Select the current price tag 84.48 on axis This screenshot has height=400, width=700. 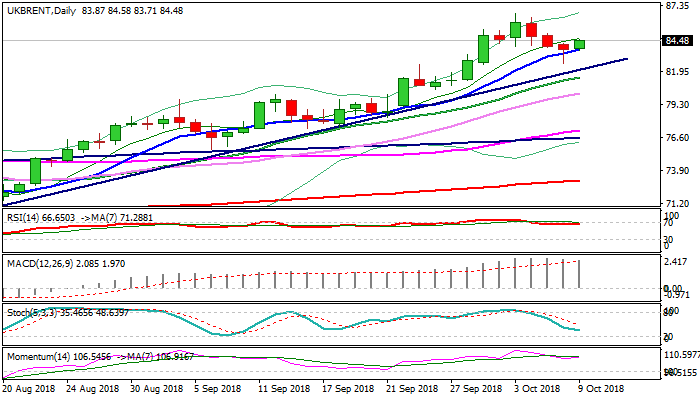(678, 40)
